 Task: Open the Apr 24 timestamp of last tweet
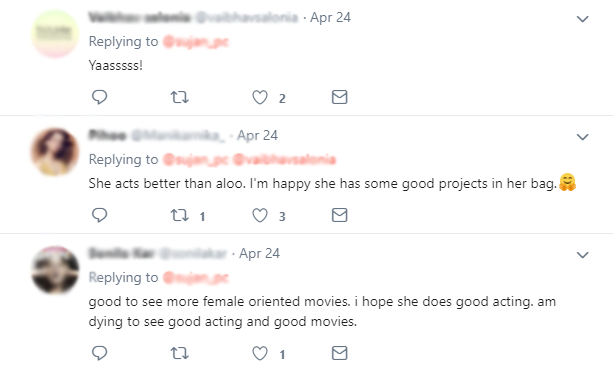point(260,253)
